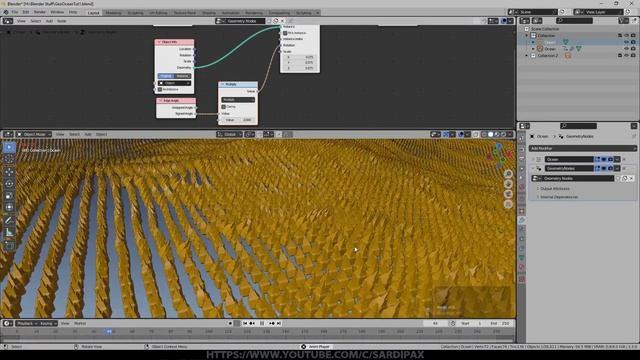Open the 3D viewport Object menu
The image size is (640, 360).
(101, 134)
